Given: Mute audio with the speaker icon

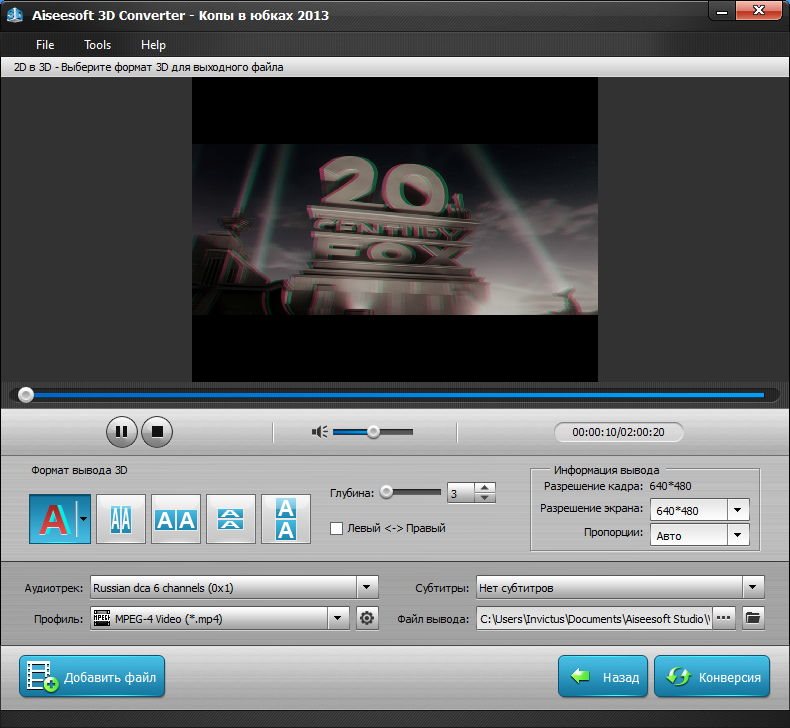Looking at the screenshot, I should pyautogui.click(x=319, y=432).
